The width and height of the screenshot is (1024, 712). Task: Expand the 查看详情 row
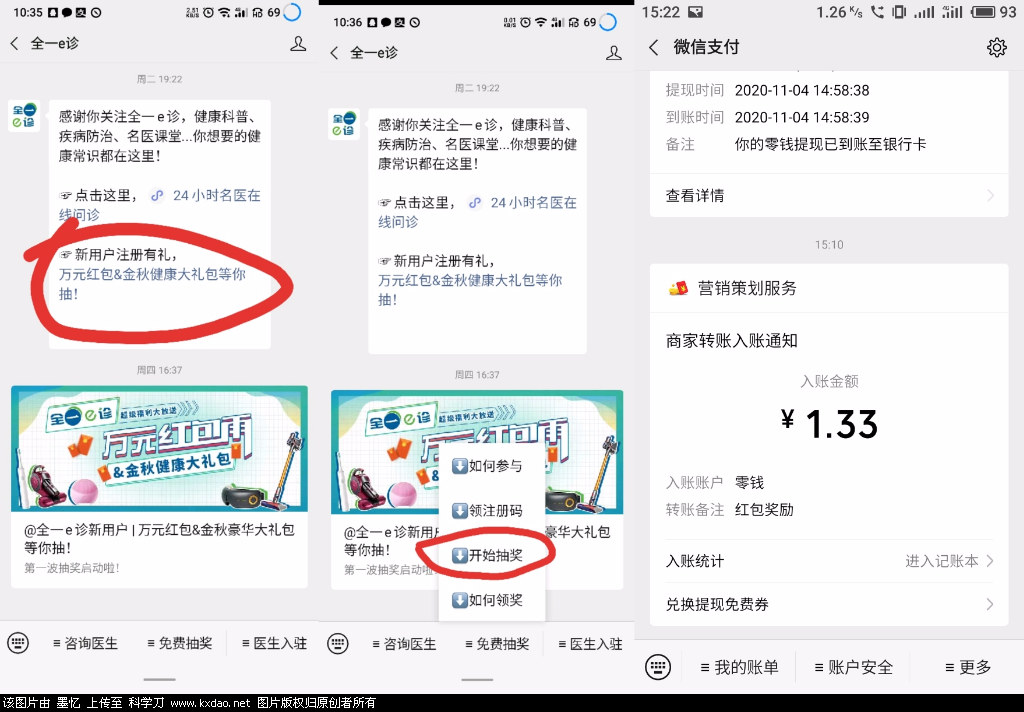click(x=828, y=196)
